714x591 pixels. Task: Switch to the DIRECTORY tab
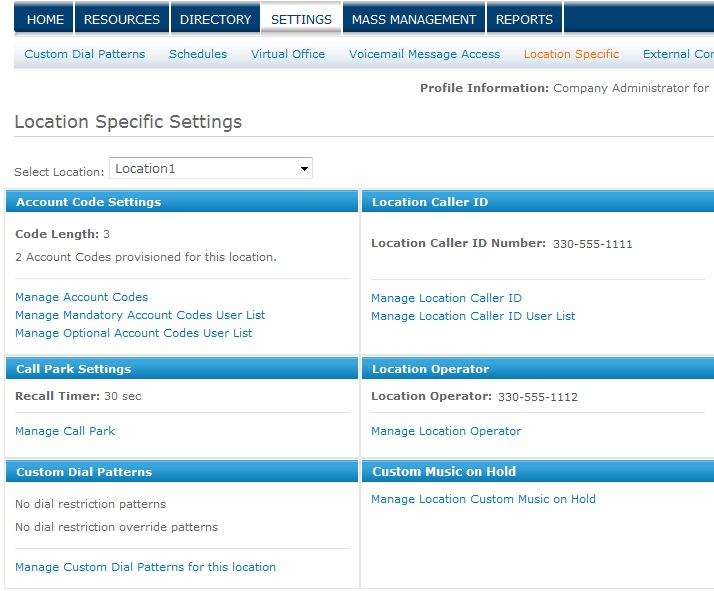[215, 19]
